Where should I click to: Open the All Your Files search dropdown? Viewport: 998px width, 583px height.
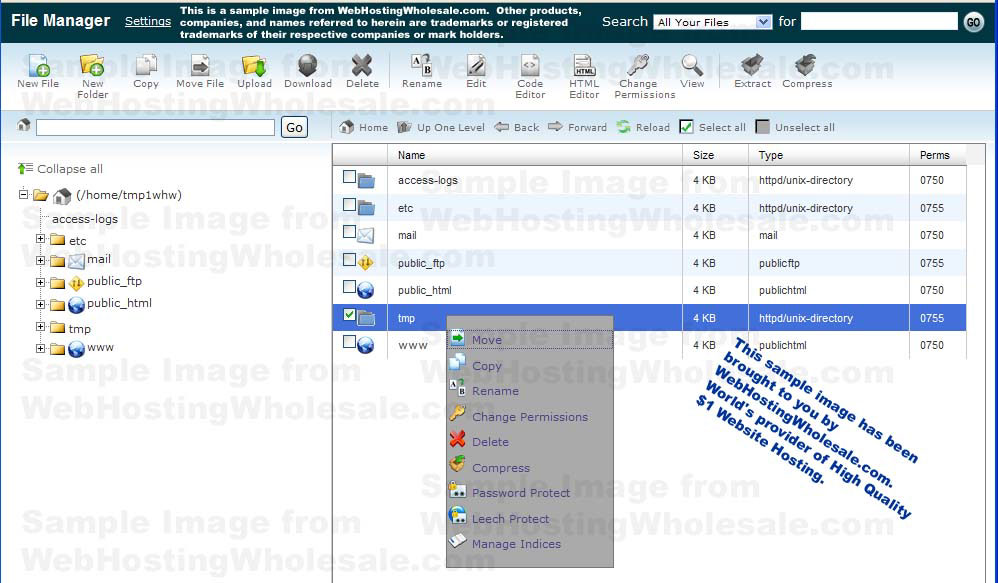(713, 22)
